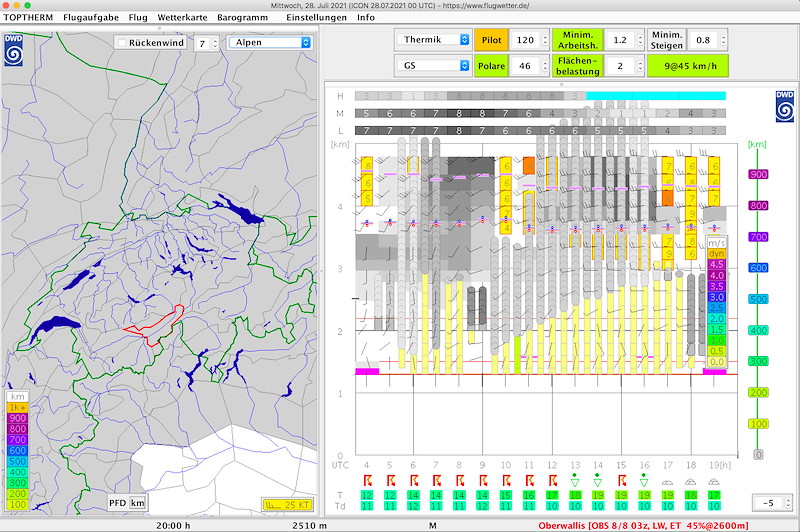Click the yellow Pilot button
800x532 pixels.
pyautogui.click(x=491, y=40)
